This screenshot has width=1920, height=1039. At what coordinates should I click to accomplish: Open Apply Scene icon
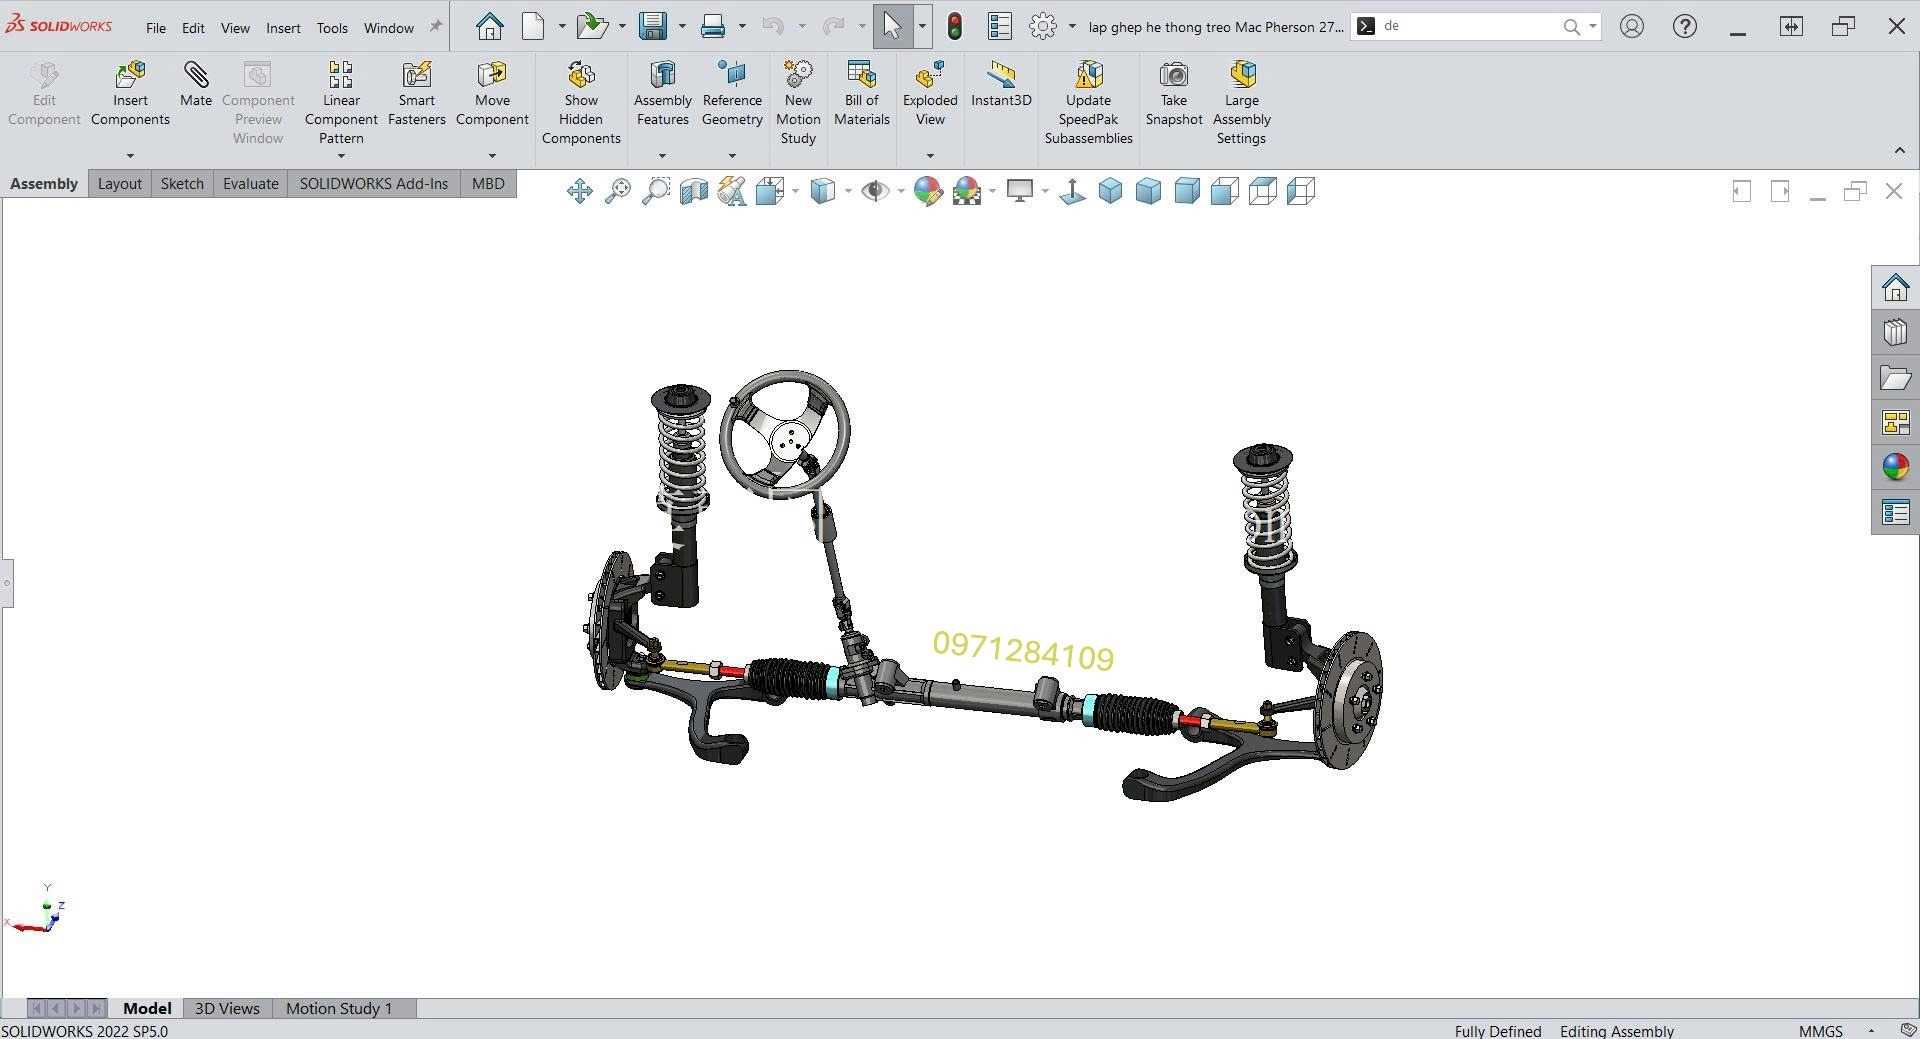click(x=967, y=191)
